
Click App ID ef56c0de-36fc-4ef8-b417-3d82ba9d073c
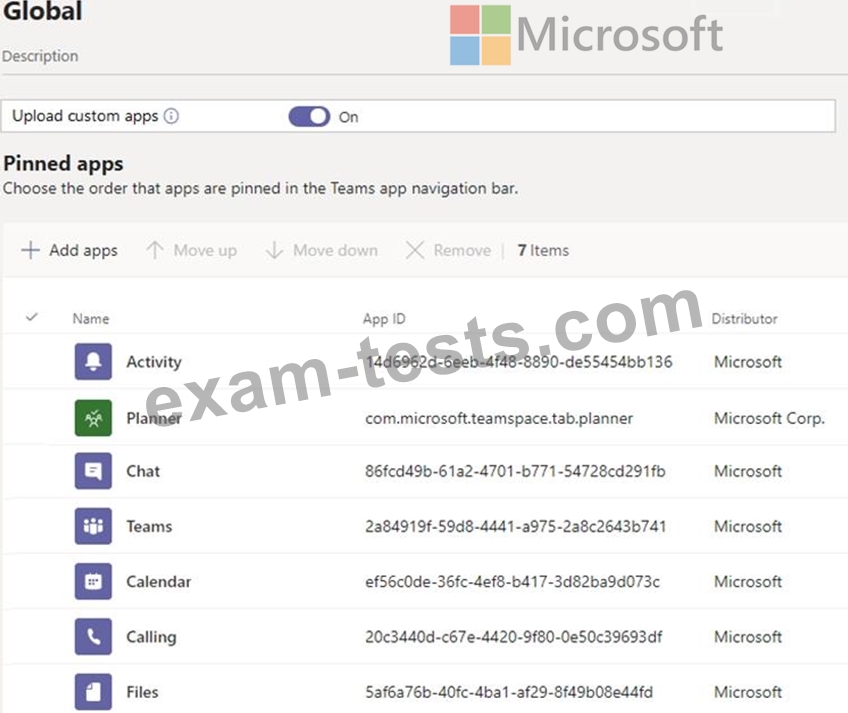(512, 581)
